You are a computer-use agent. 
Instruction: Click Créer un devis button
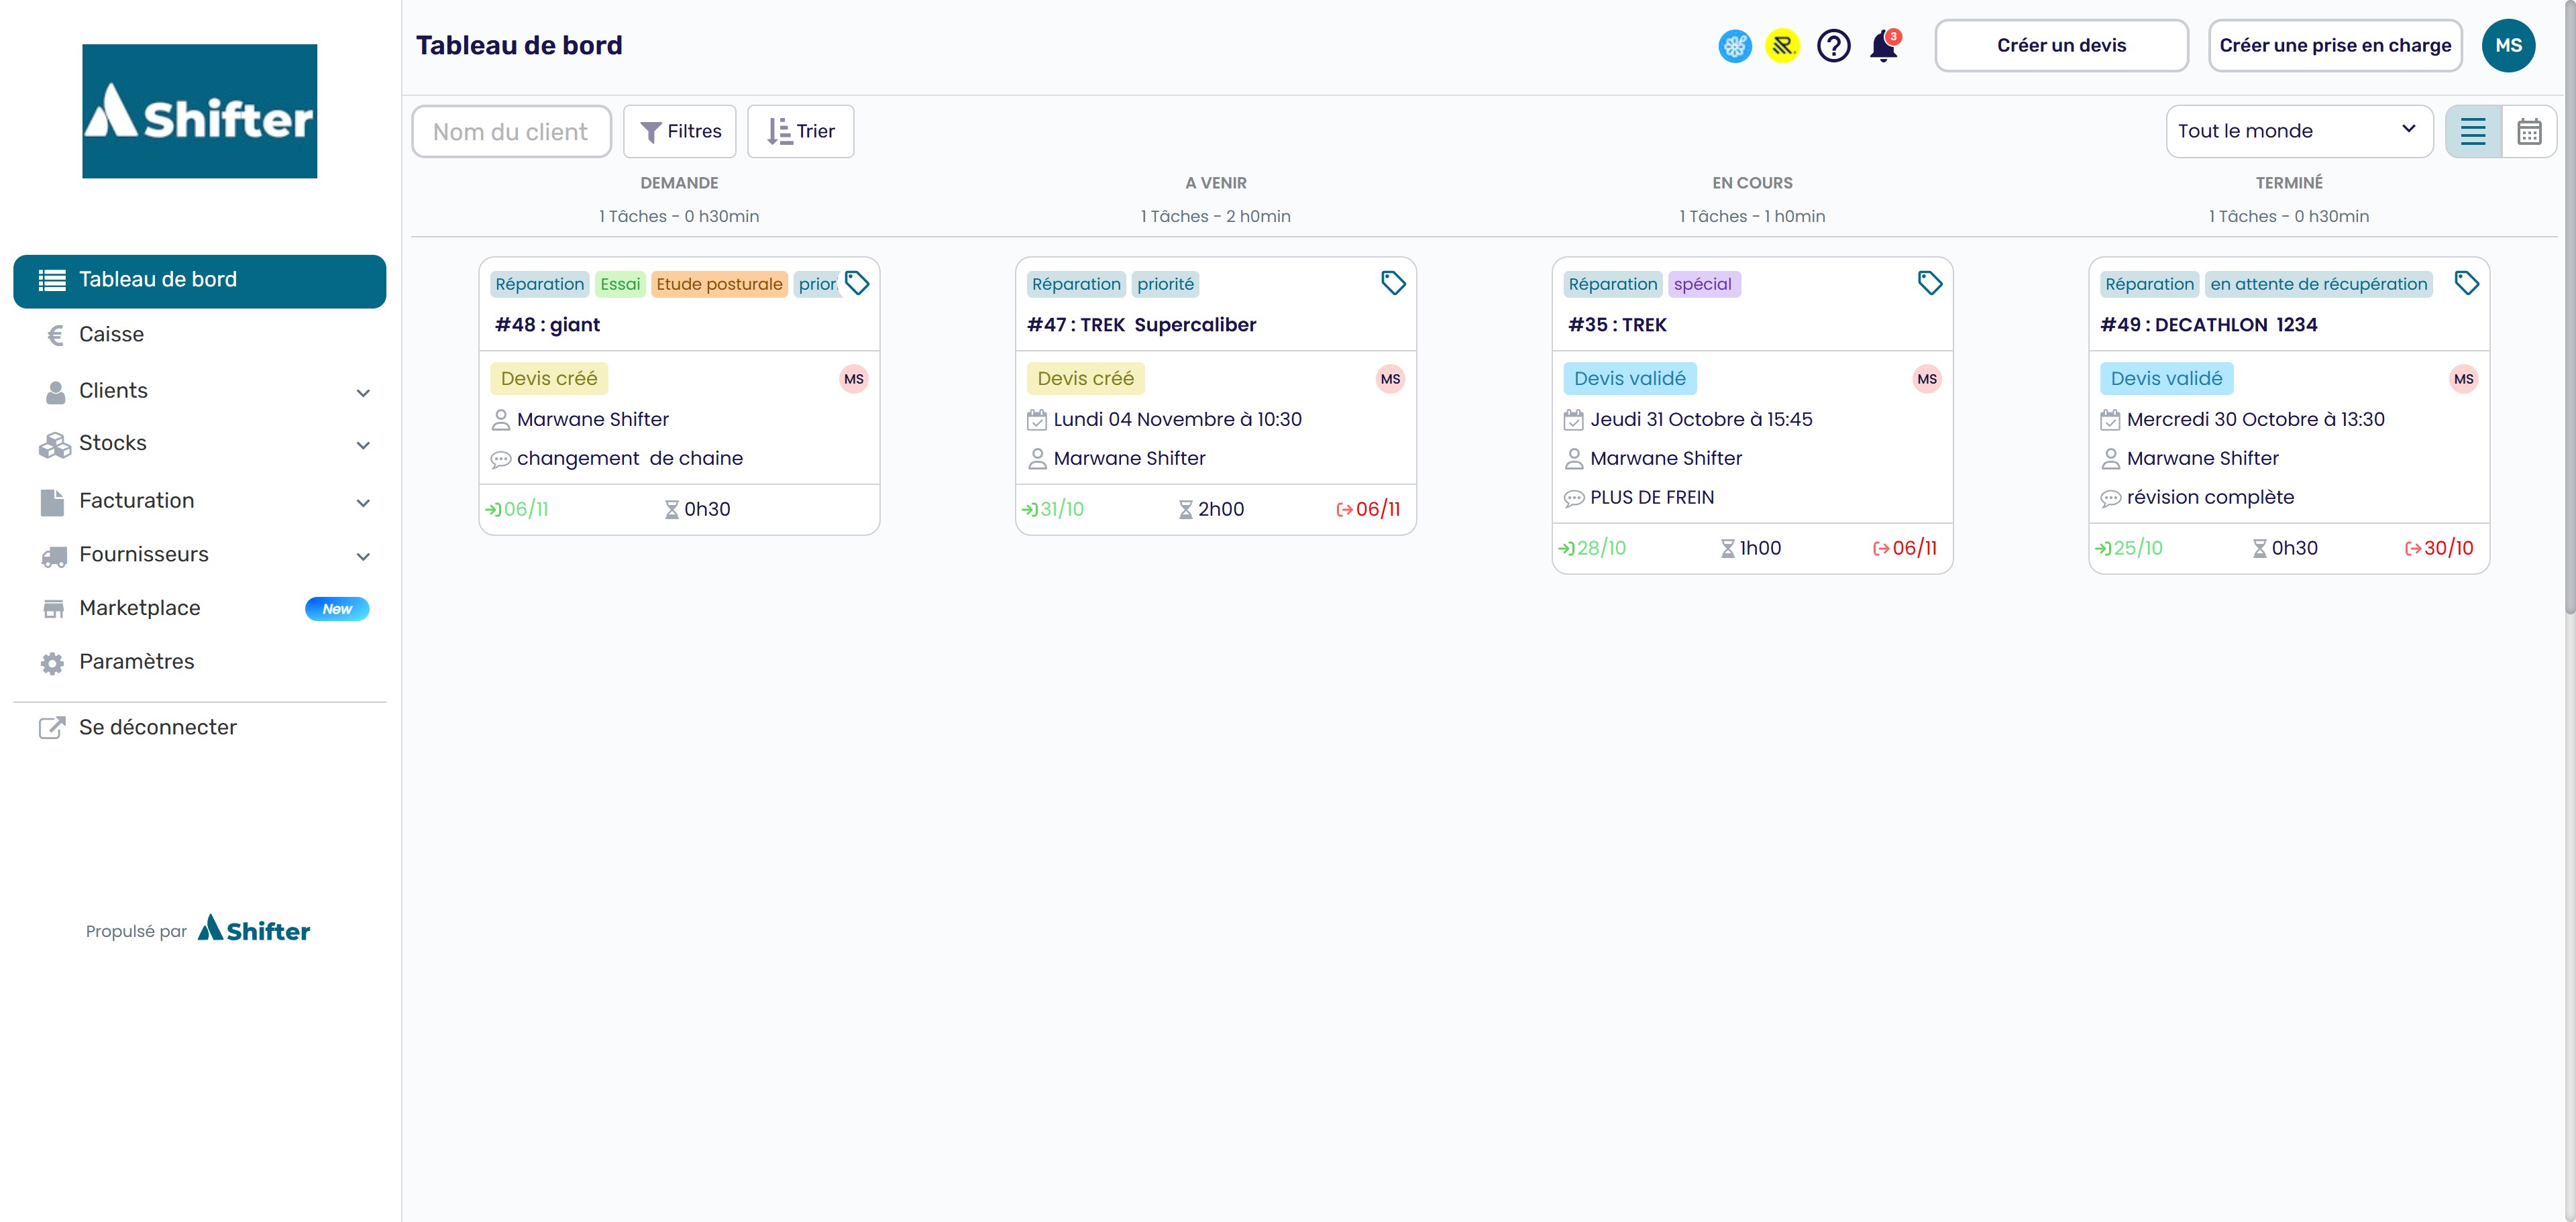click(2061, 46)
